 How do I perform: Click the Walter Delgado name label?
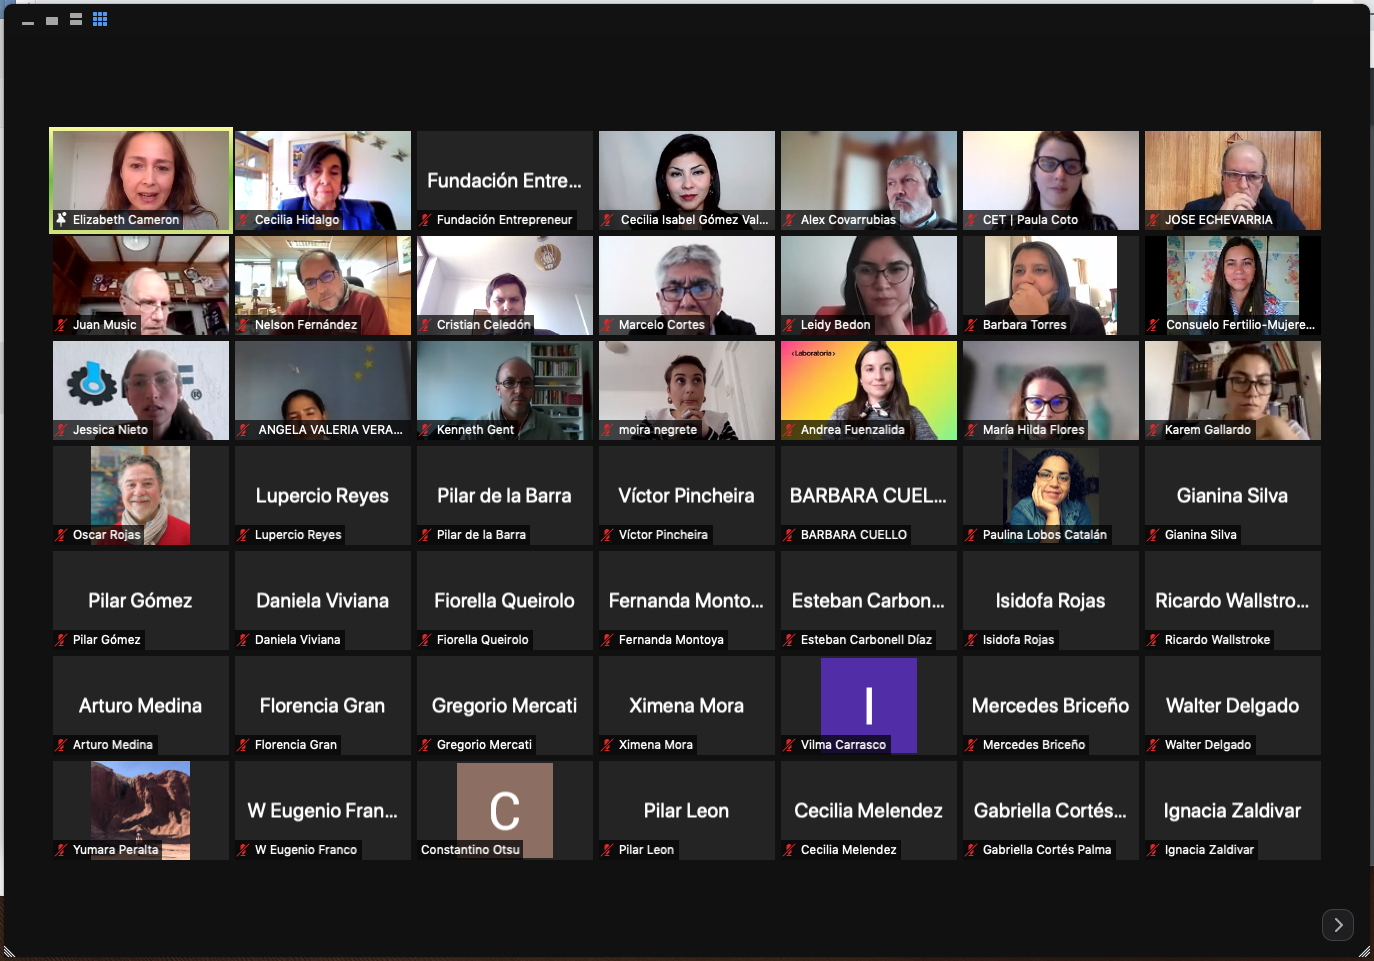pos(1208,745)
